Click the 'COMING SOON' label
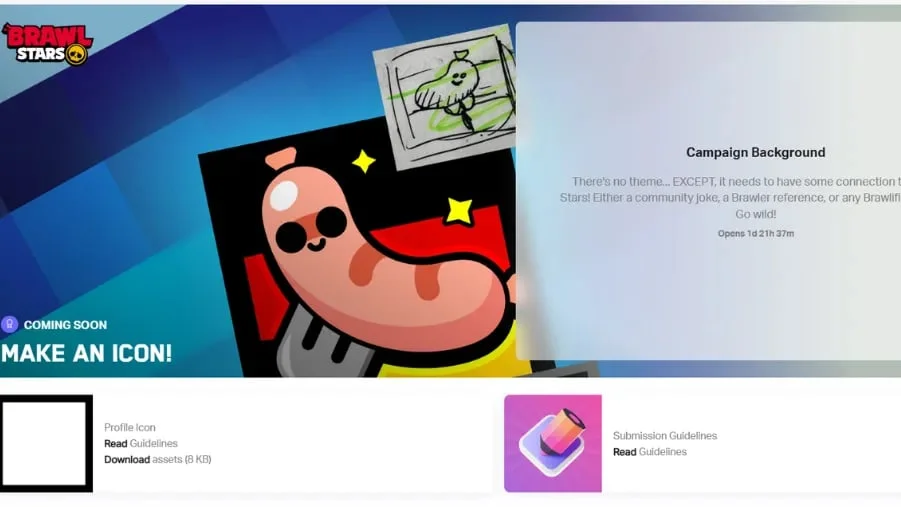This screenshot has height=507, width=901. point(66,325)
